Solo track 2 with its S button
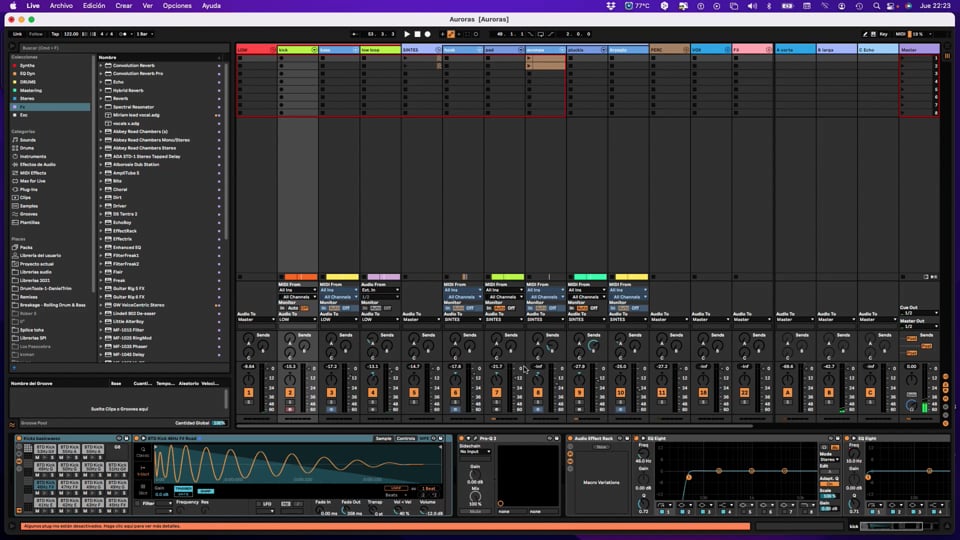The width and height of the screenshot is (960, 540). [x=290, y=402]
